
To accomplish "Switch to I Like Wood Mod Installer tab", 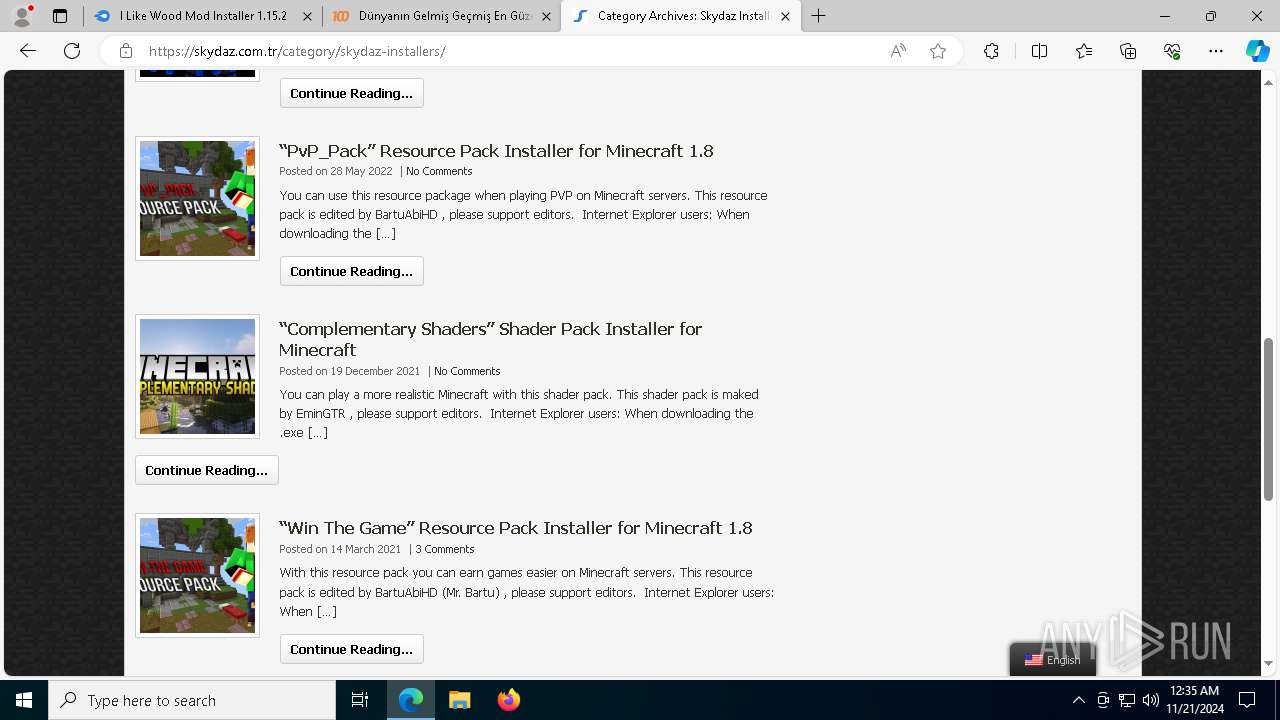I will click(x=203, y=16).
